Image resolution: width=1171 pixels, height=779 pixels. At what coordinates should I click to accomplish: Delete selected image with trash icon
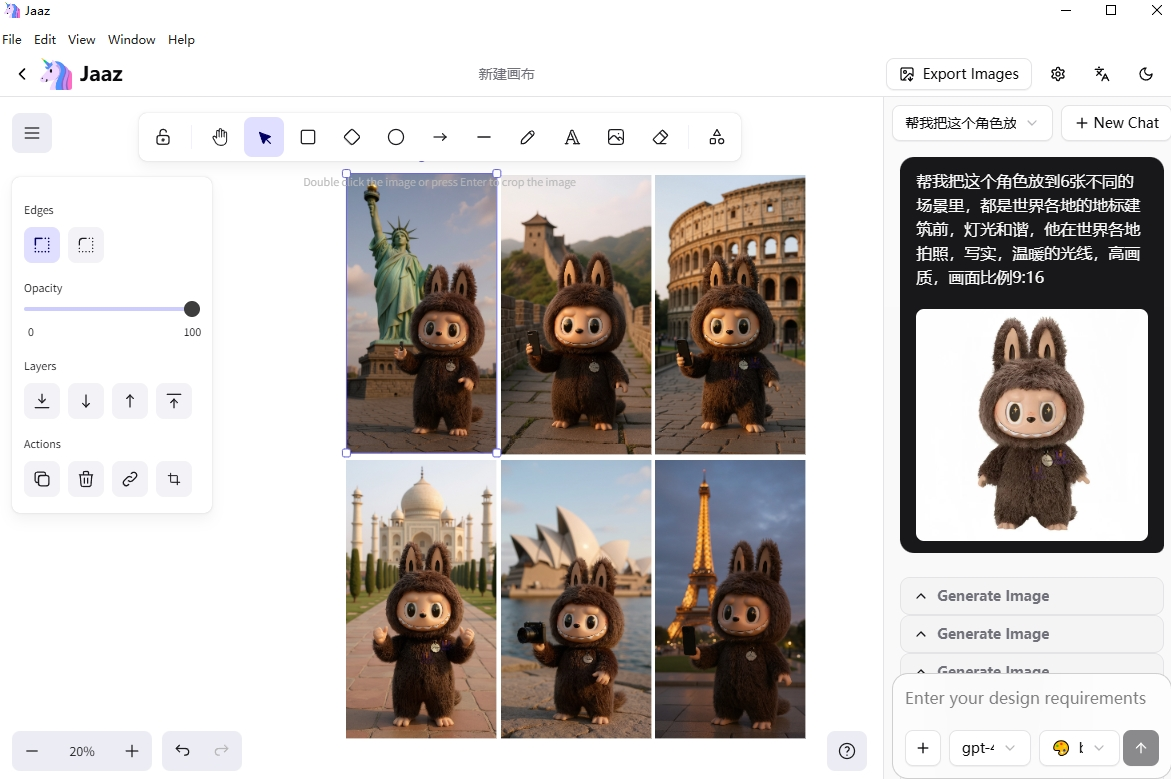click(86, 479)
